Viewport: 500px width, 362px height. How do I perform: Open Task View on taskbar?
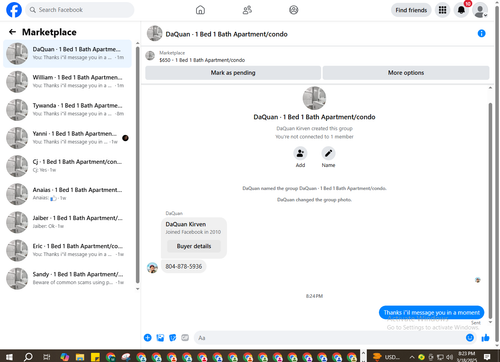(x=47, y=357)
